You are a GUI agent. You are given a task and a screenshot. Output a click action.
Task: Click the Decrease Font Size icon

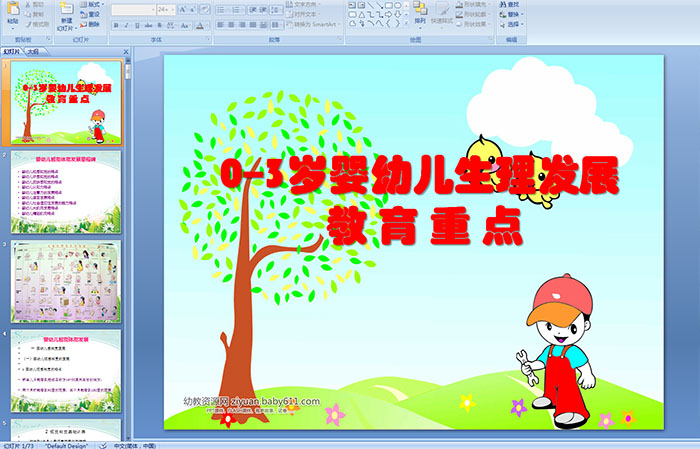[x=193, y=9]
